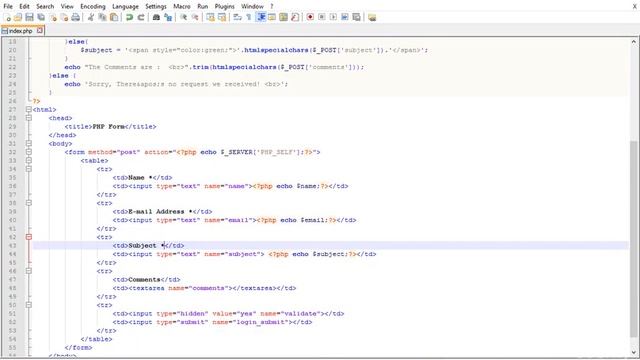
Task: Click the Paste toolbar icon
Action: tap(114, 17)
